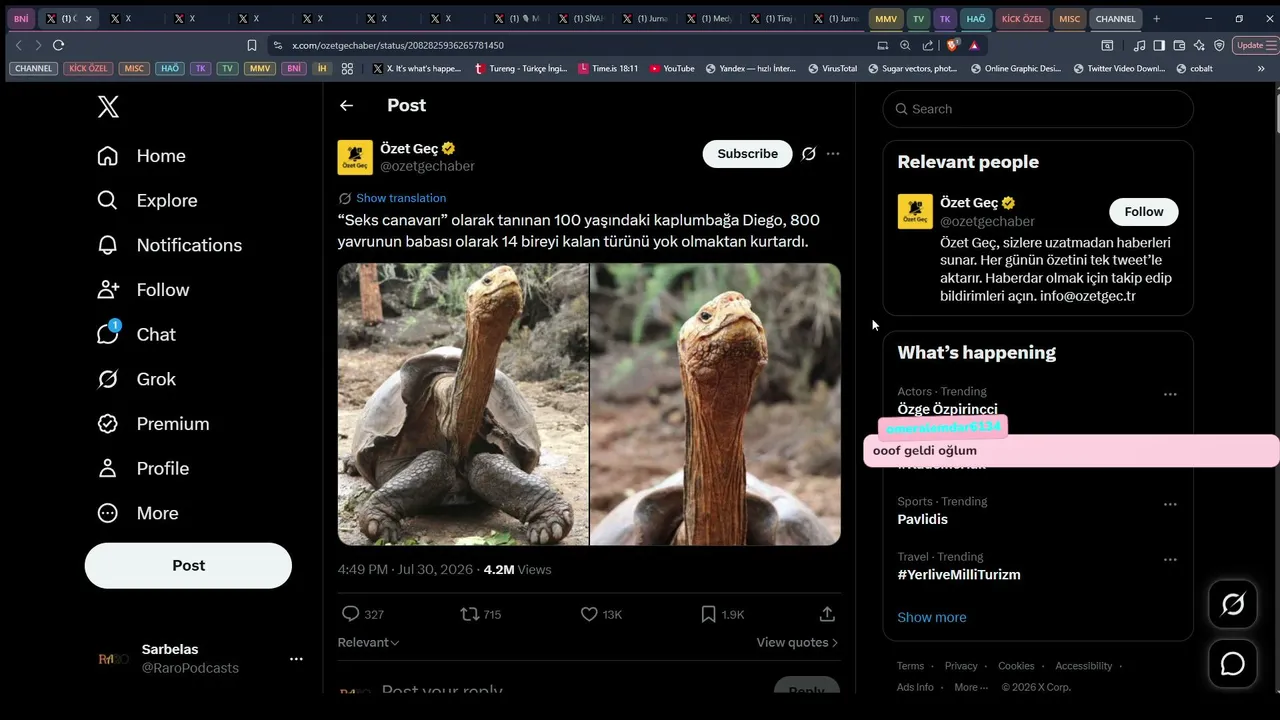Image resolution: width=1280 pixels, height=720 pixels.
Task: Click the reply icon with 327 replies
Action: 350,614
